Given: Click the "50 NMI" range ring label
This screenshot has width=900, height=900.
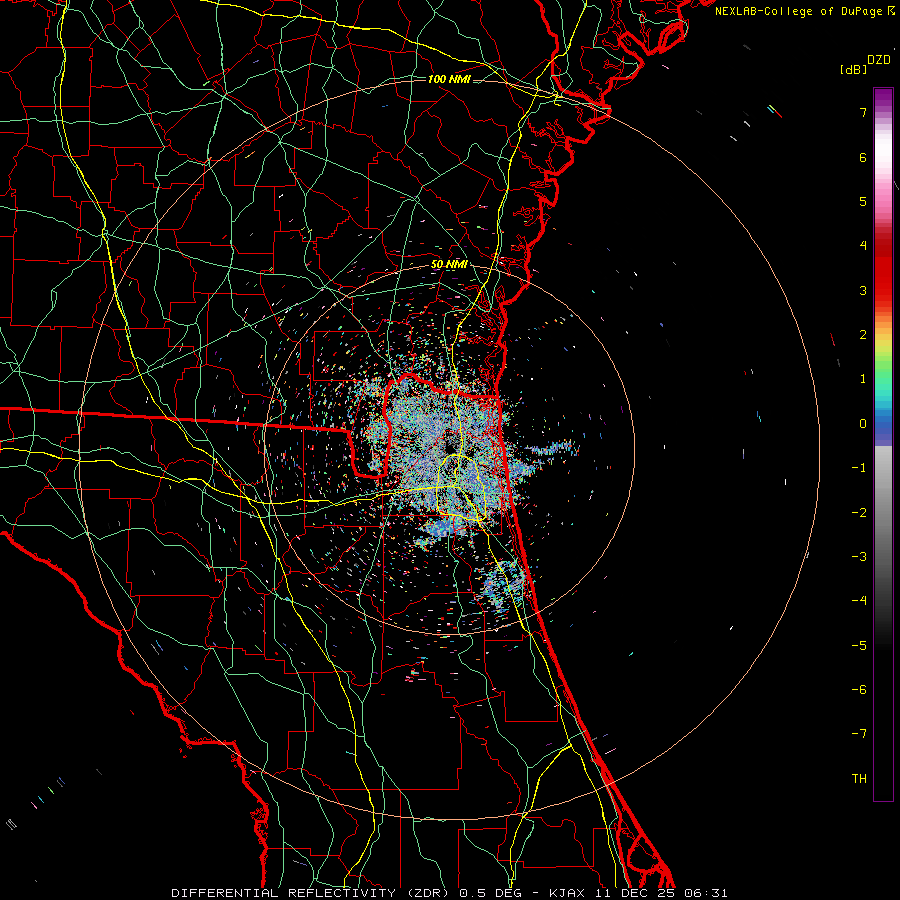Looking at the screenshot, I should pos(449,265).
